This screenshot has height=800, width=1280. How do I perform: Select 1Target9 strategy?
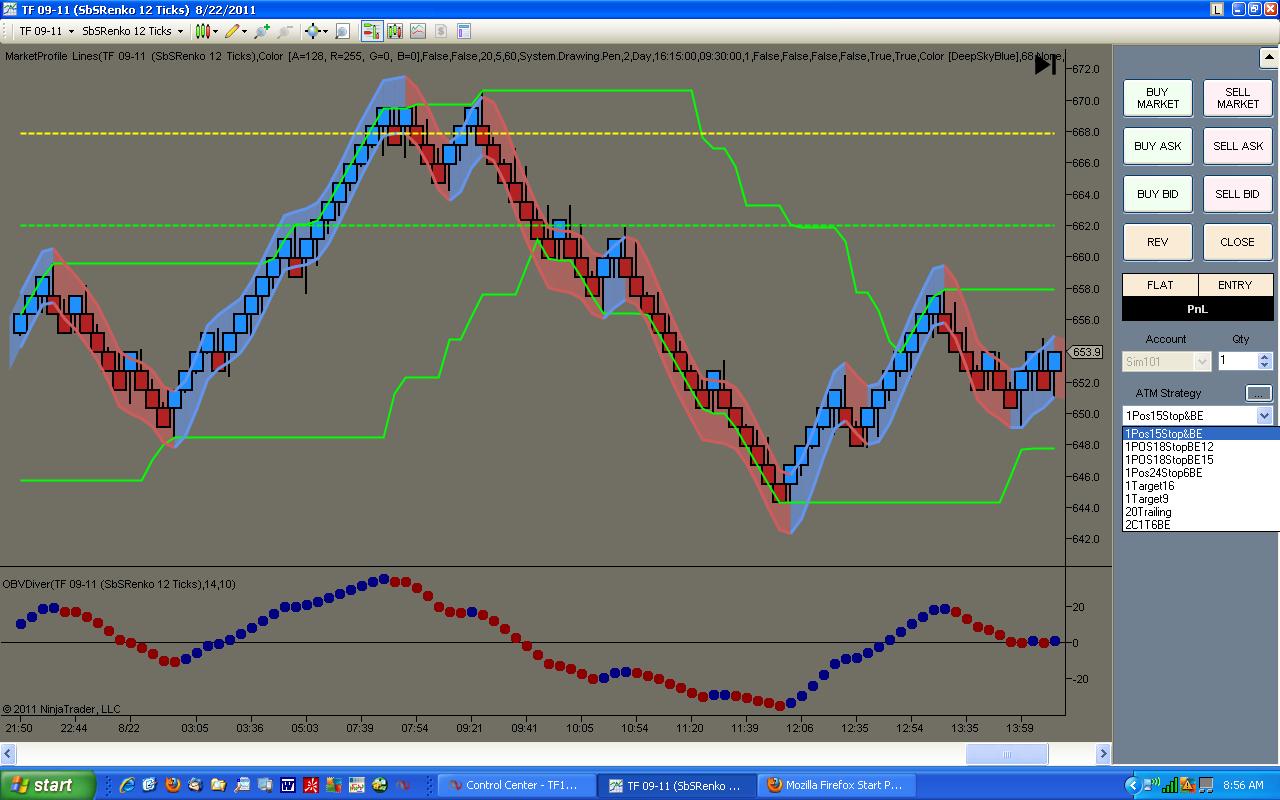1200,499
